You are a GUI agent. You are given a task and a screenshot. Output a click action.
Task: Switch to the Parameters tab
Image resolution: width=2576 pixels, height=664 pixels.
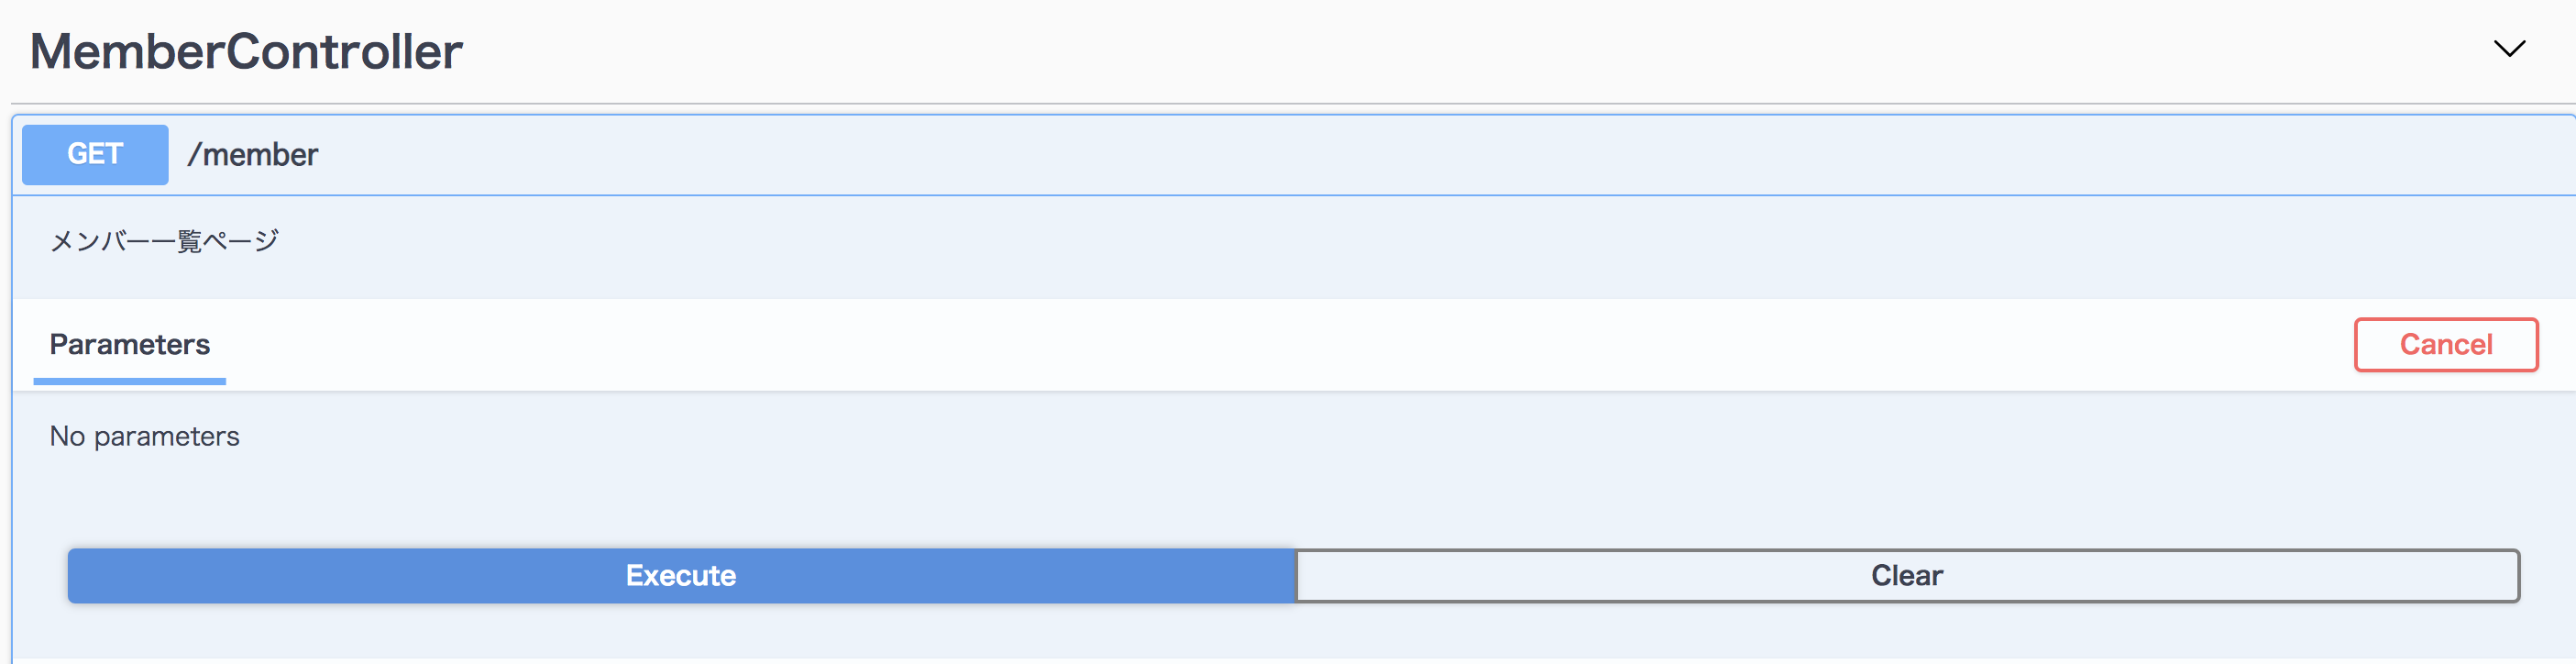[130, 345]
